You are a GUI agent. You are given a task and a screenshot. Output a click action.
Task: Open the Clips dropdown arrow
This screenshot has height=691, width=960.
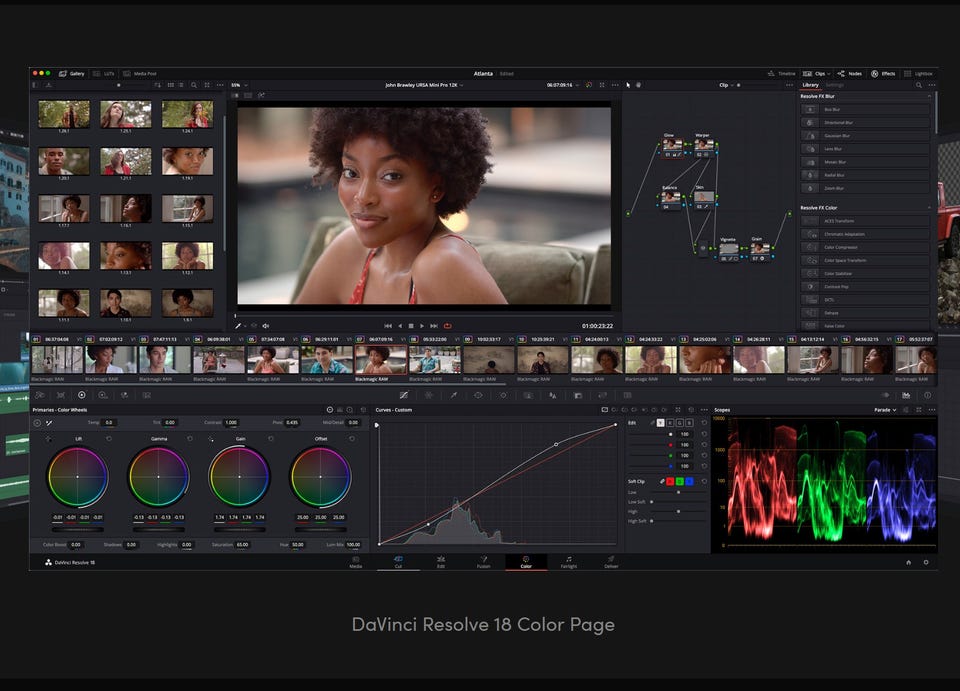coord(829,73)
